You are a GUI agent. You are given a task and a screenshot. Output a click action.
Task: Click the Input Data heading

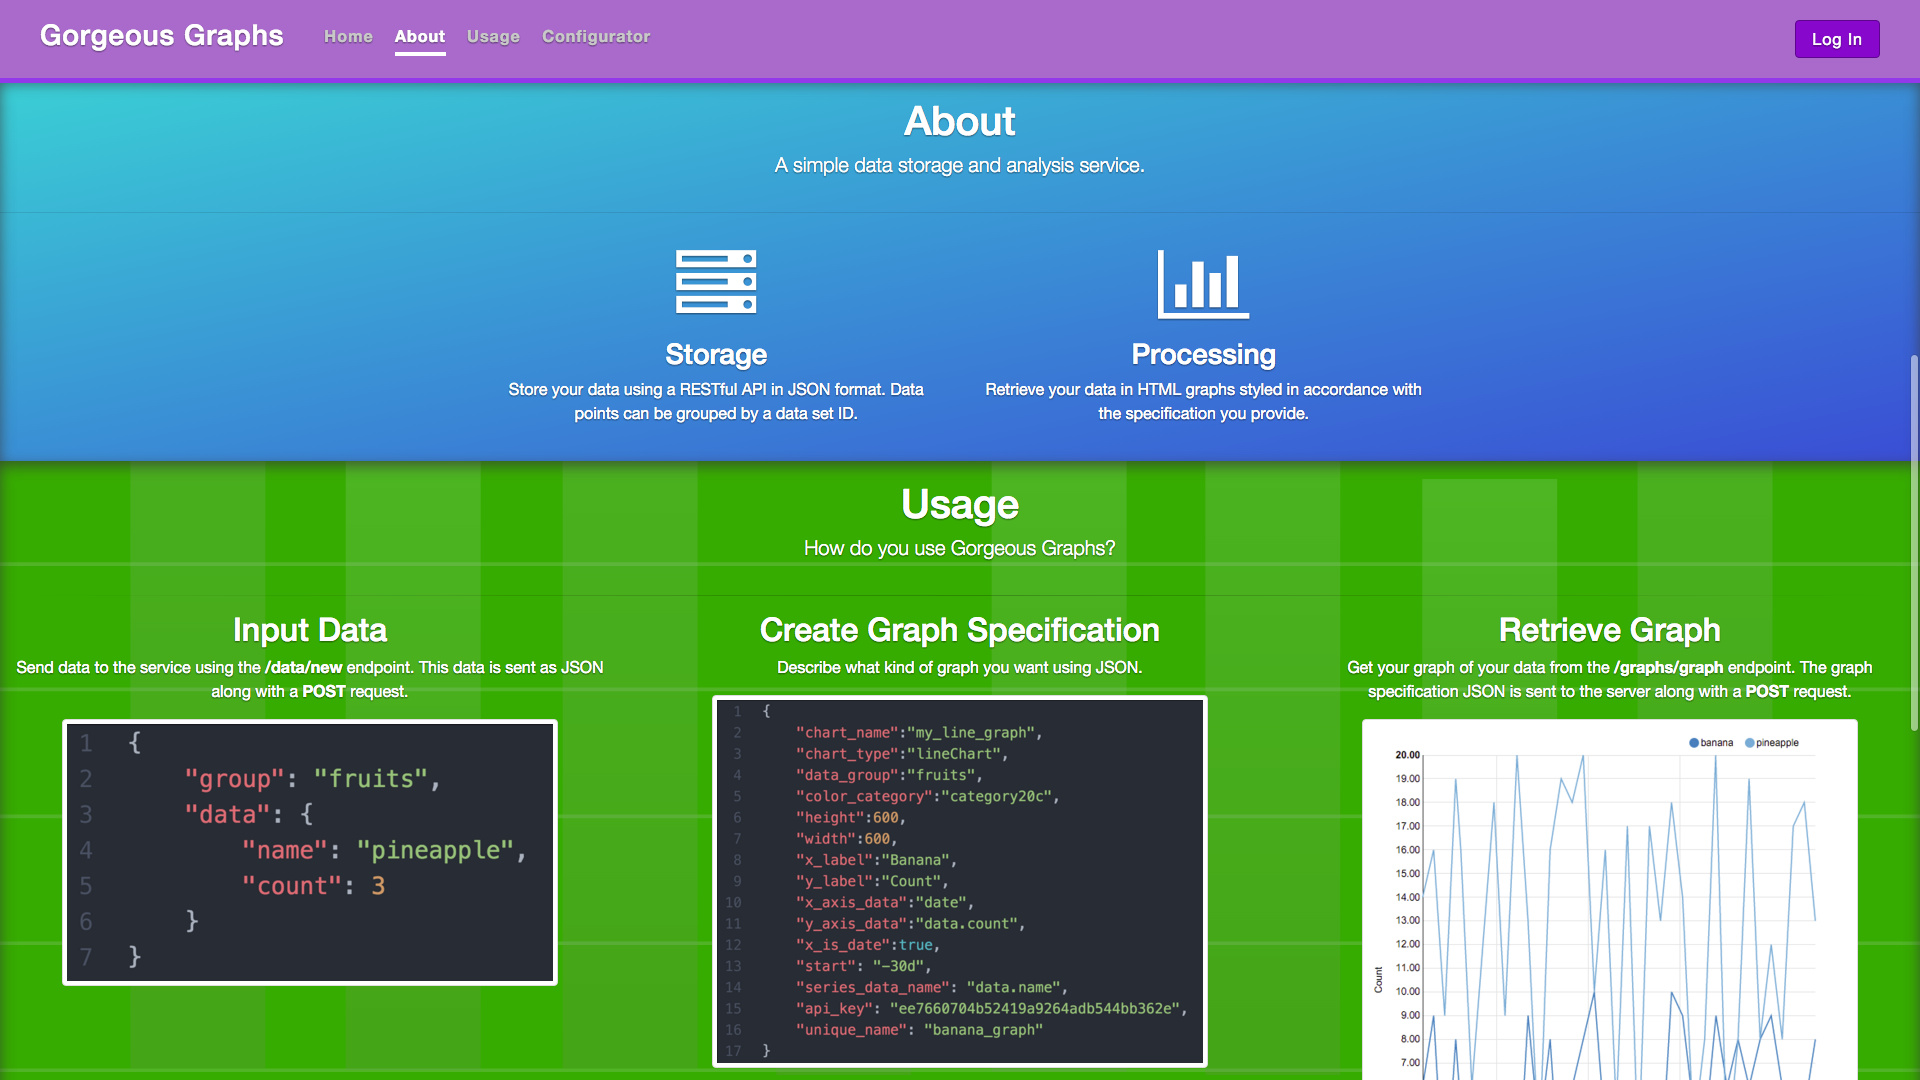pyautogui.click(x=310, y=630)
